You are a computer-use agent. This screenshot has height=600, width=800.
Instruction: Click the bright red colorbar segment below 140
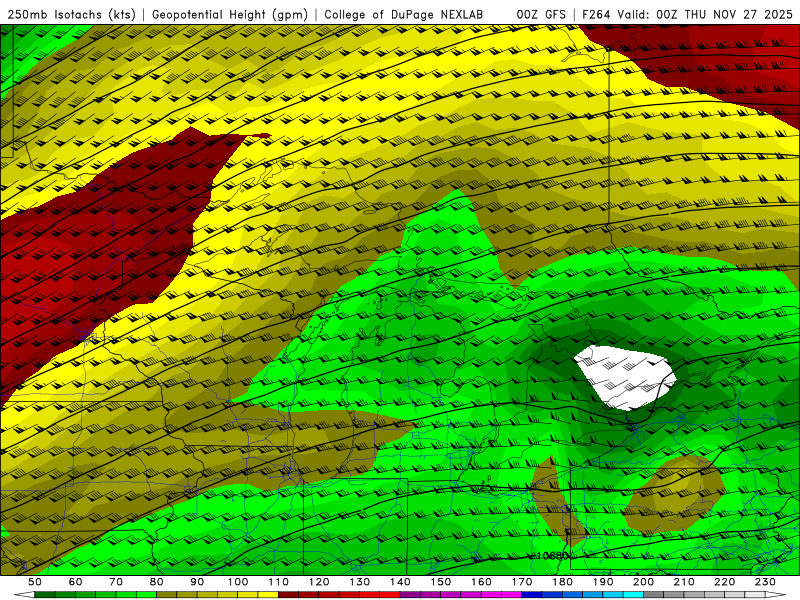point(390,595)
